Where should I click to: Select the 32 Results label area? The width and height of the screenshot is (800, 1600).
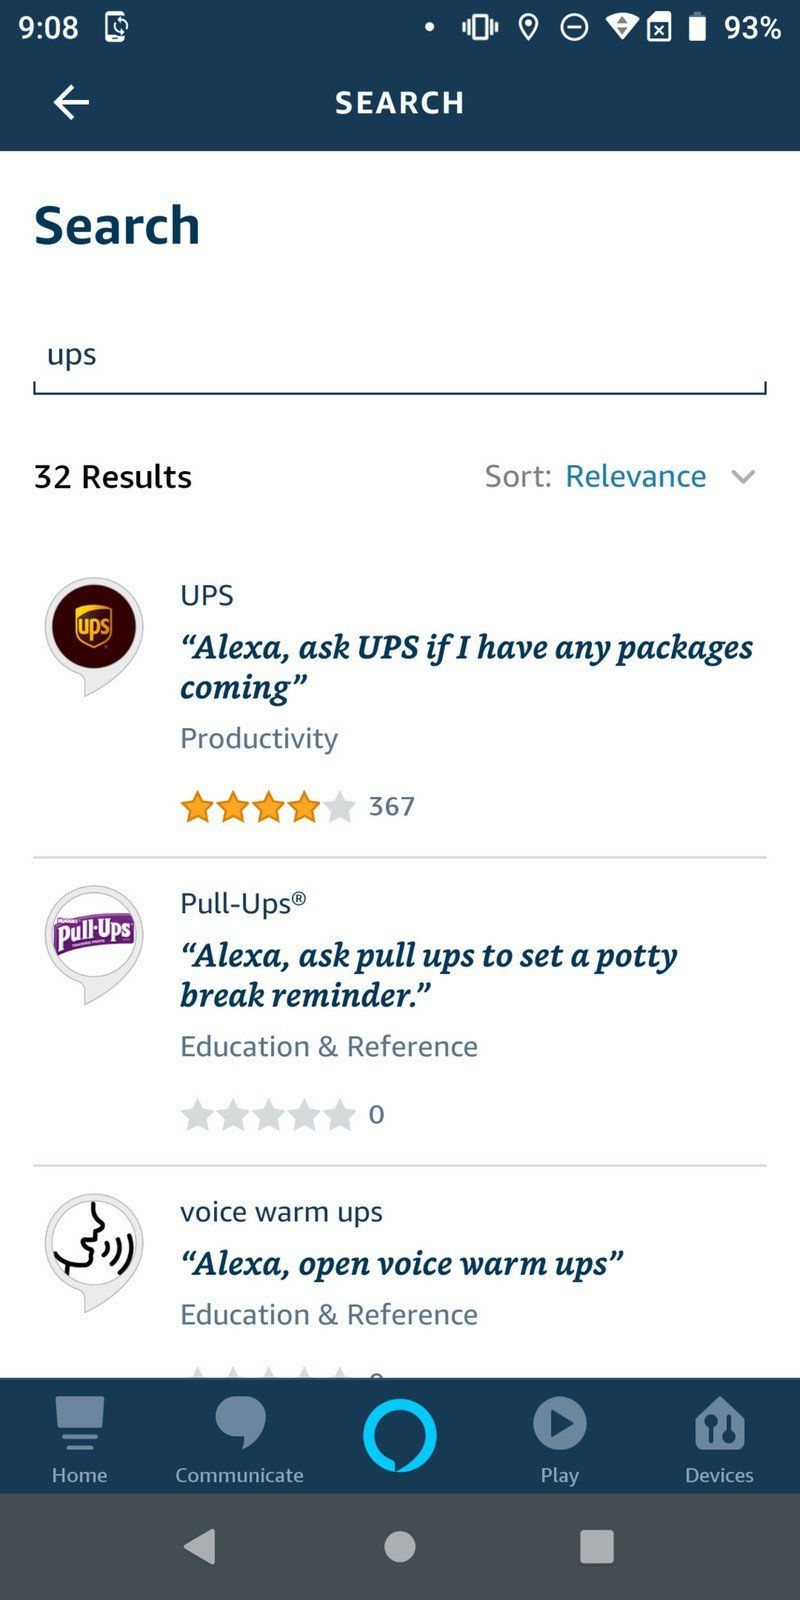tap(113, 476)
